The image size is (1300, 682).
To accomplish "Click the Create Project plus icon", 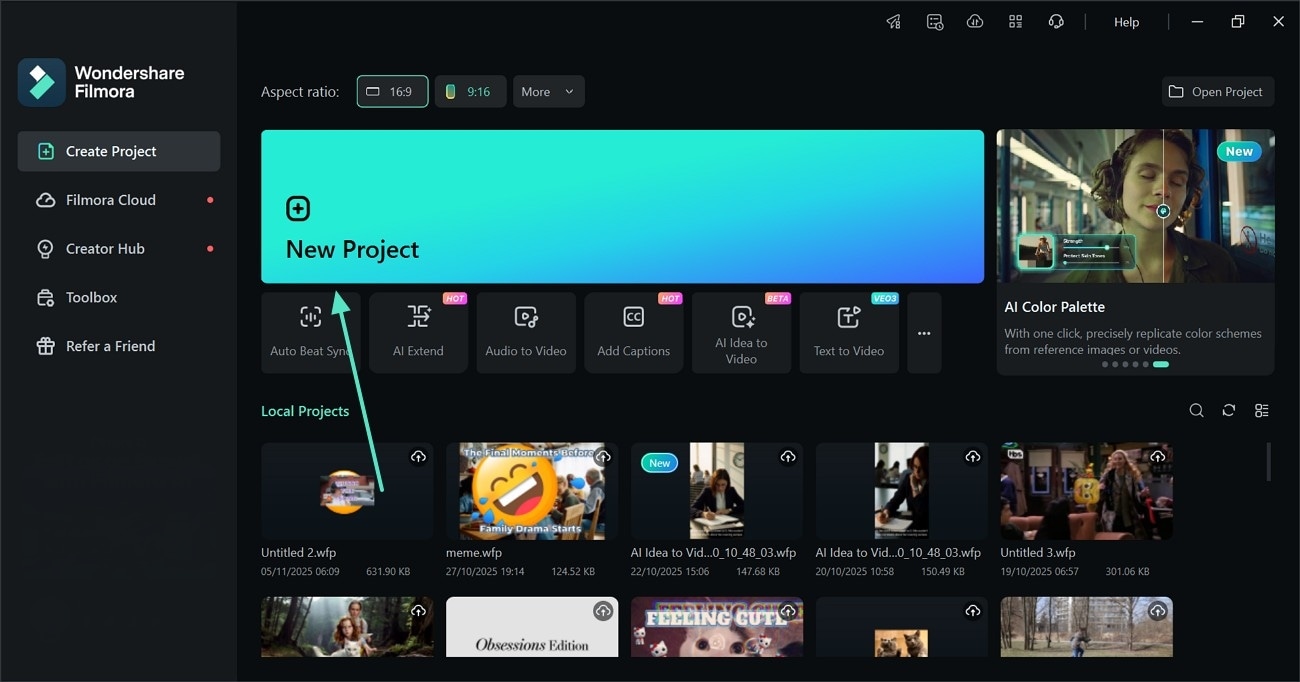I will [45, 151].
